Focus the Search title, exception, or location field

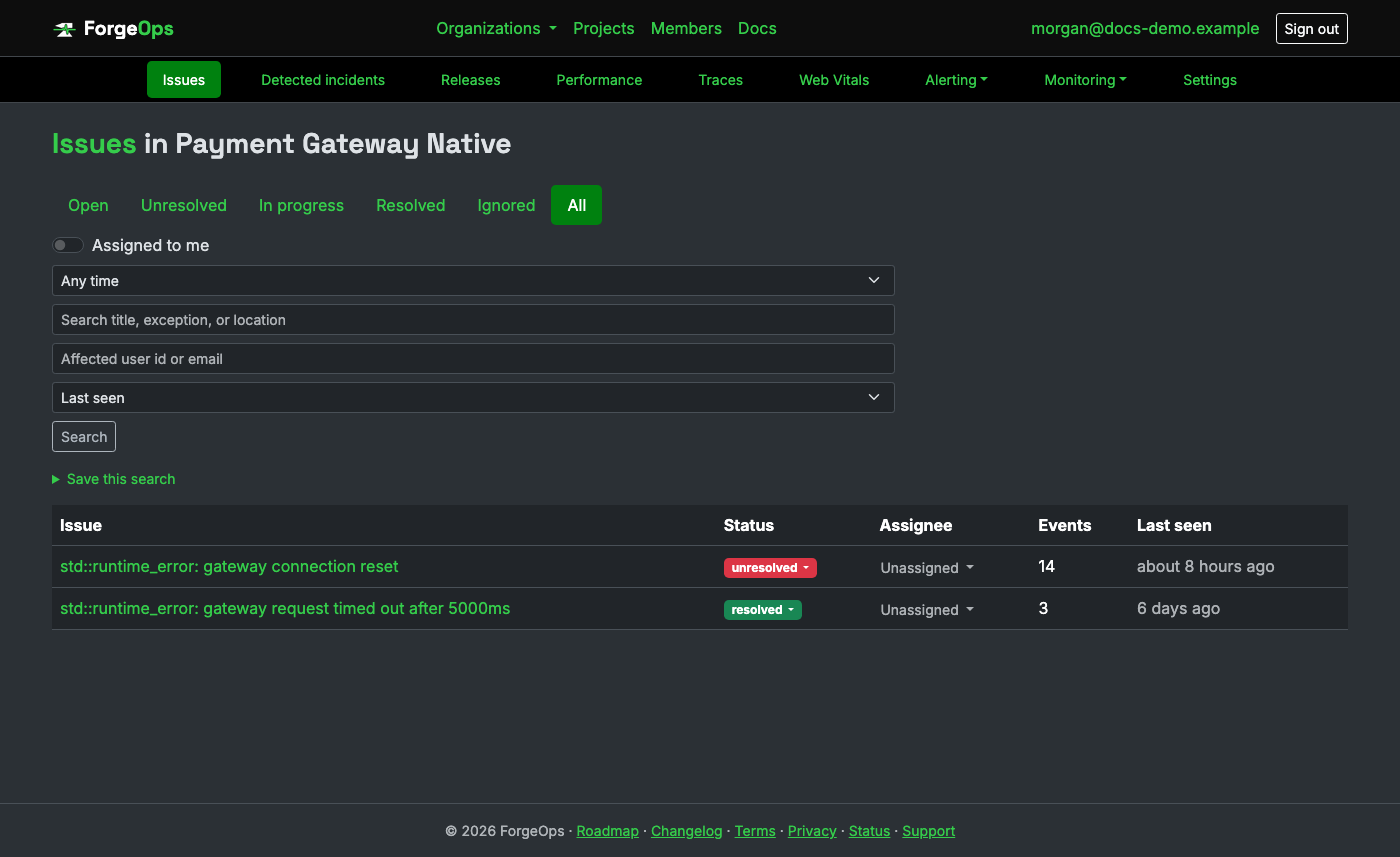pyautogui.click(x=473, y=320)
